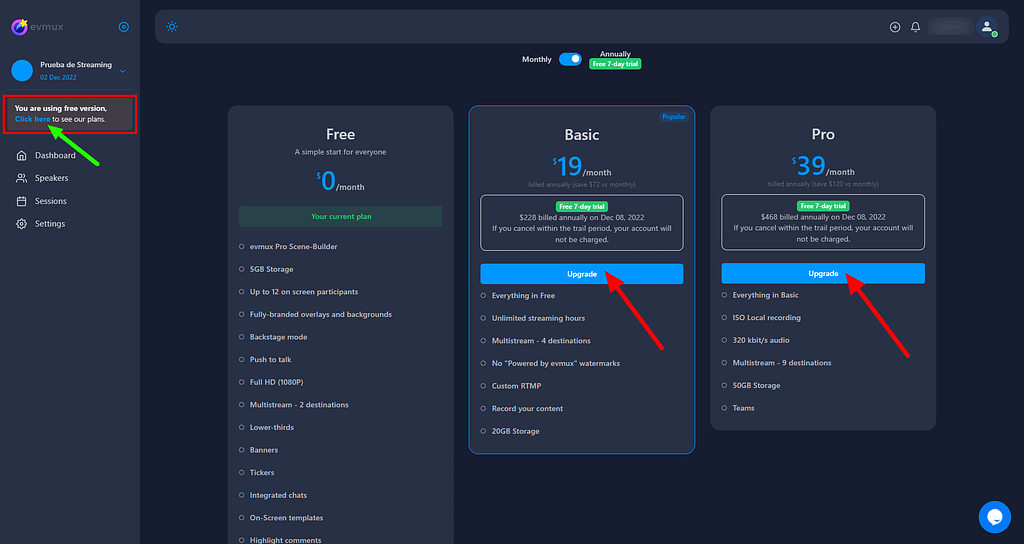This screenshot has height=544, width=1024.
Task: Click the $19/month price
Action: [x=582, y=167]
